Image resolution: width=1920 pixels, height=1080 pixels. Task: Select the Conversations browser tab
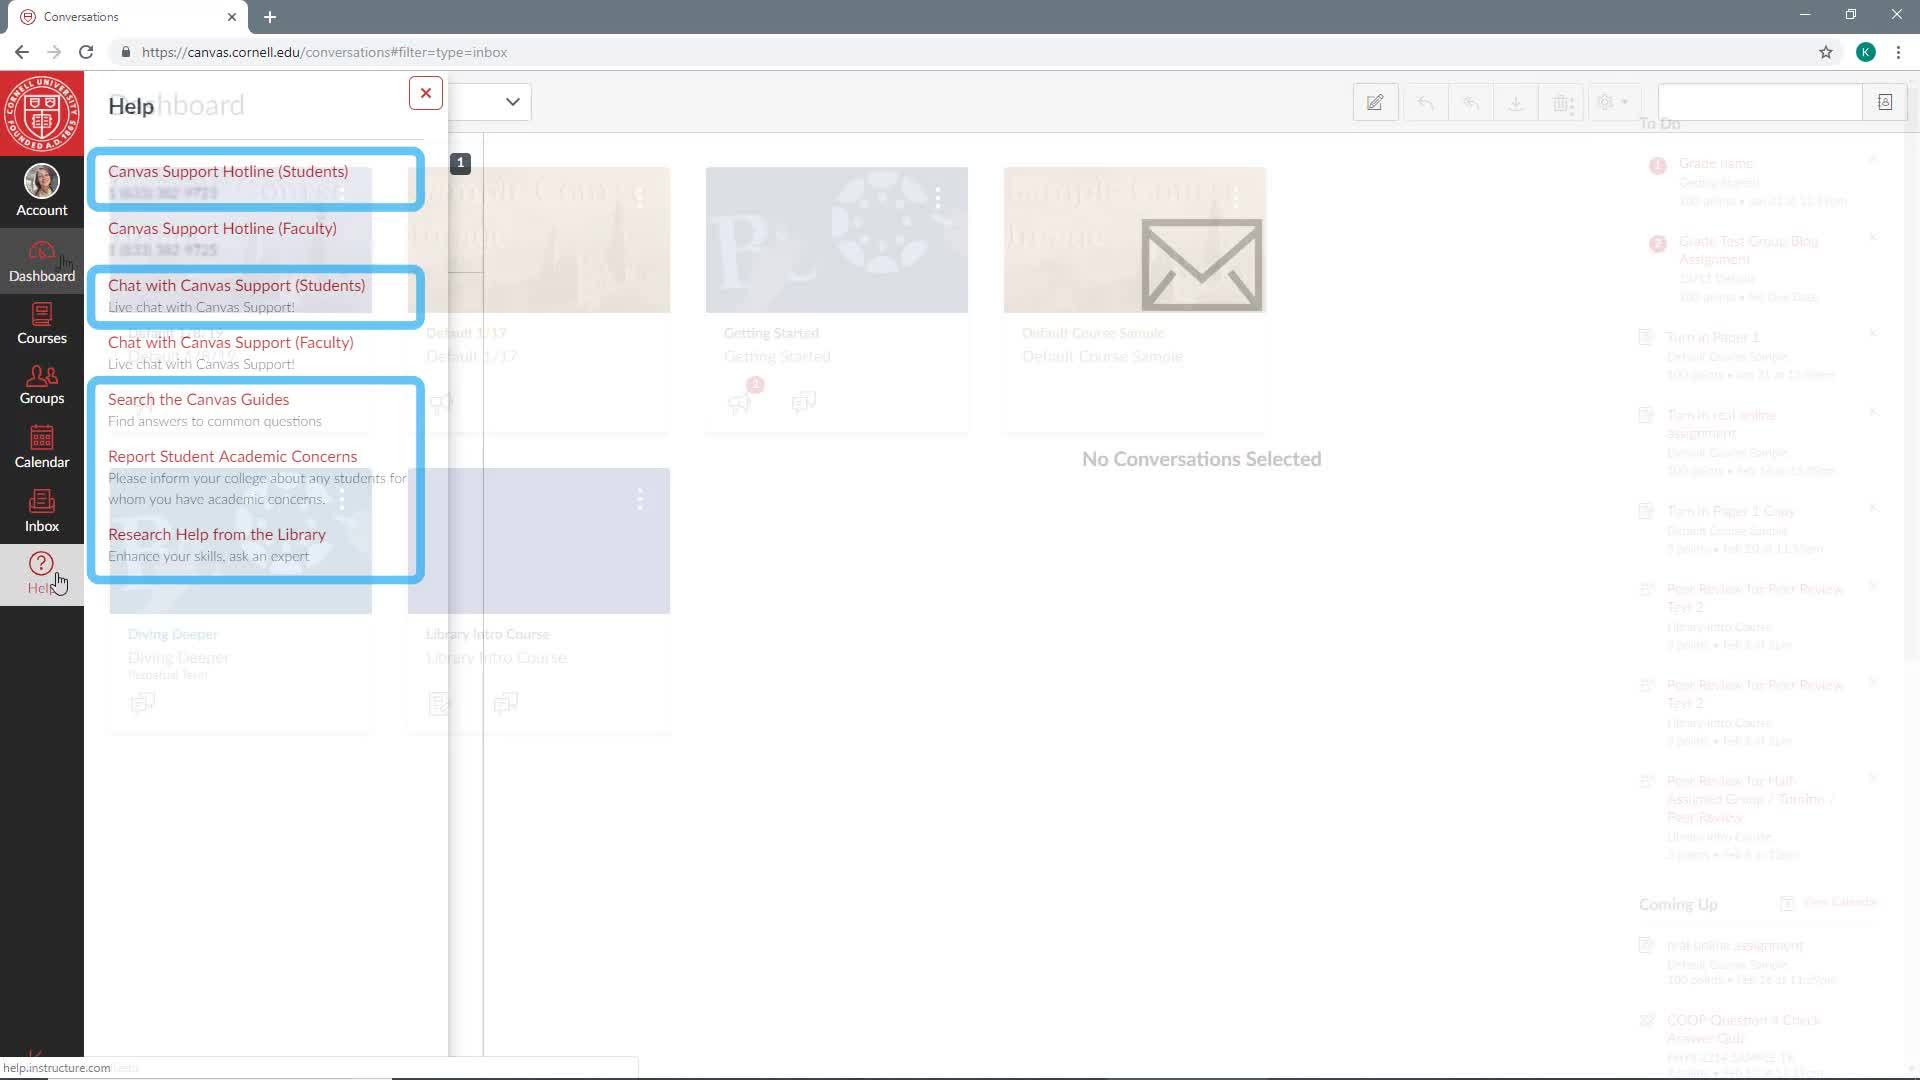point(120,16)
